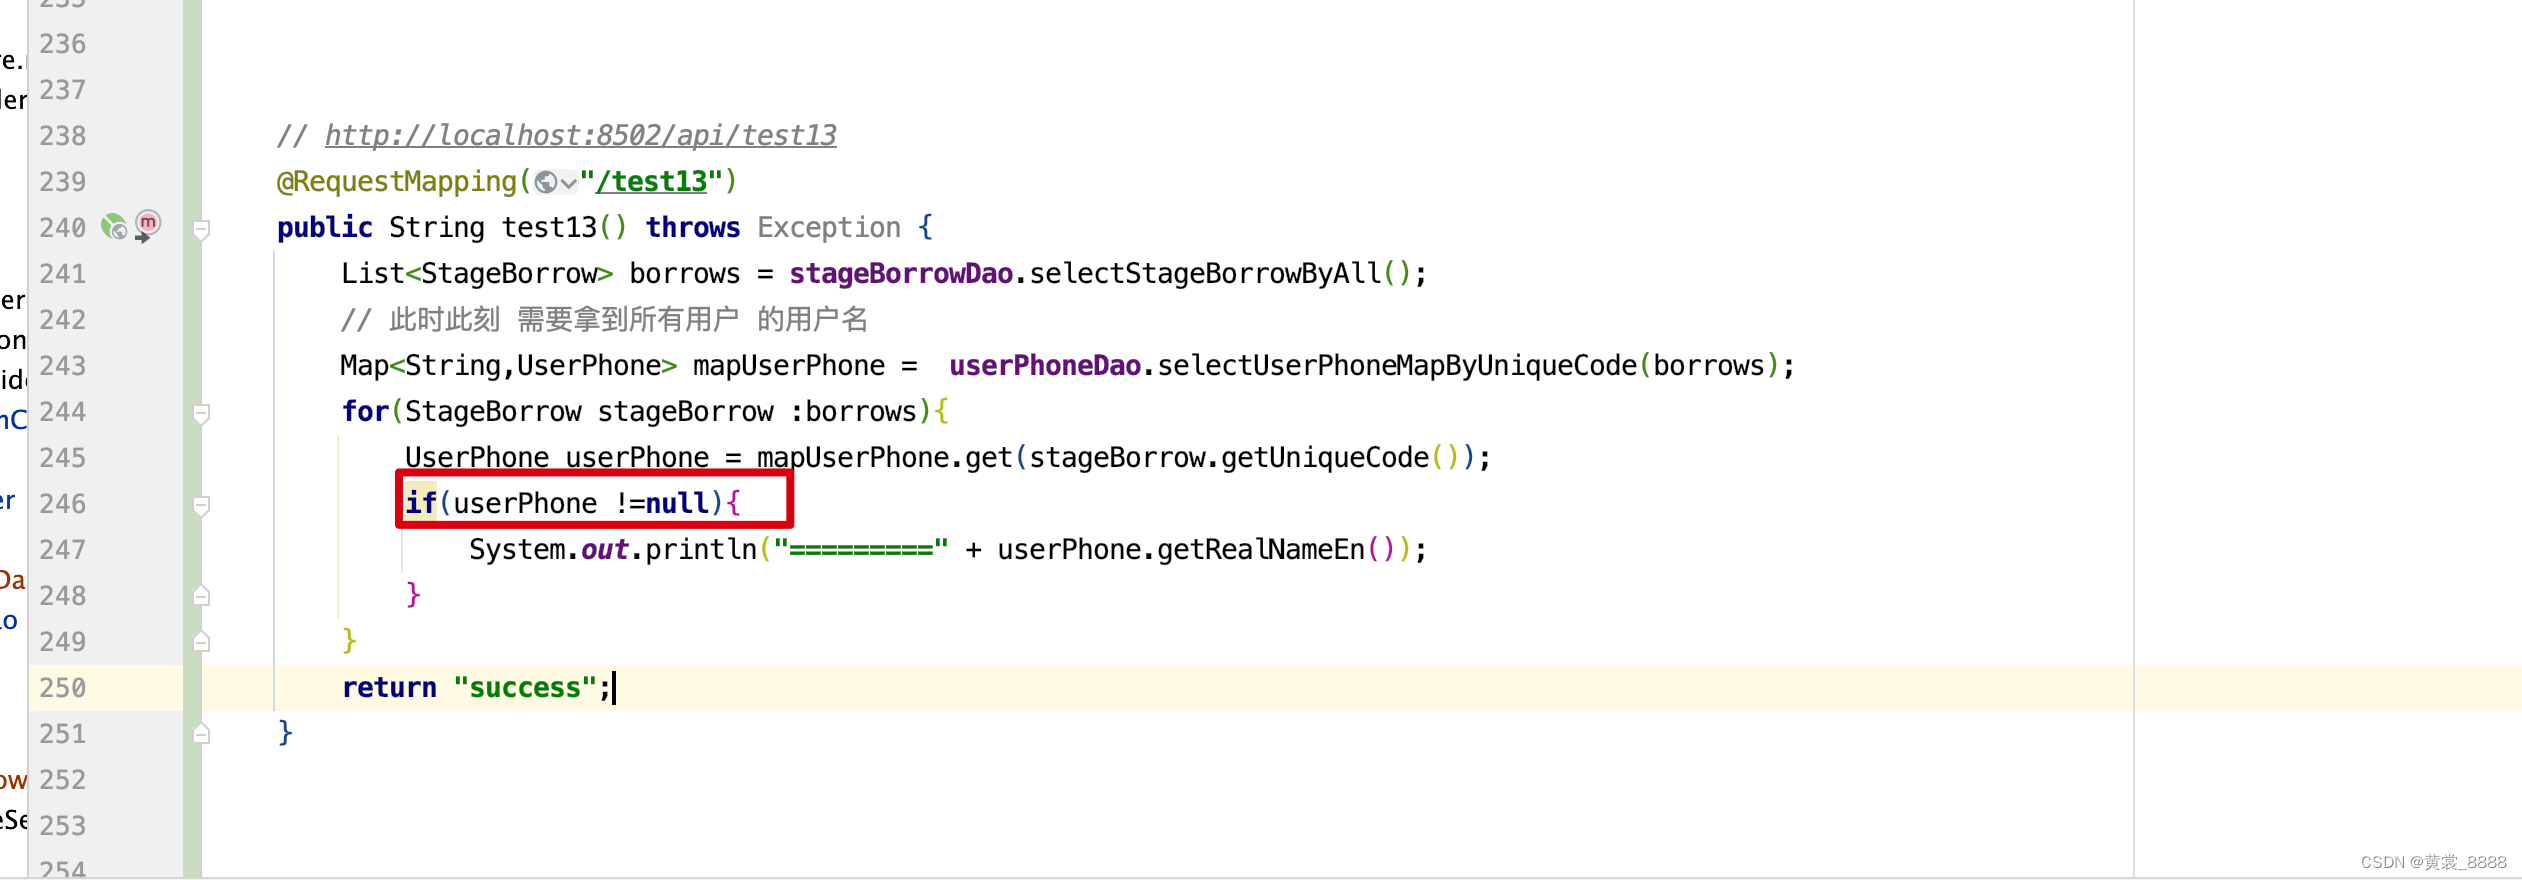Click the if keyword on line 246

pos(421,504)
